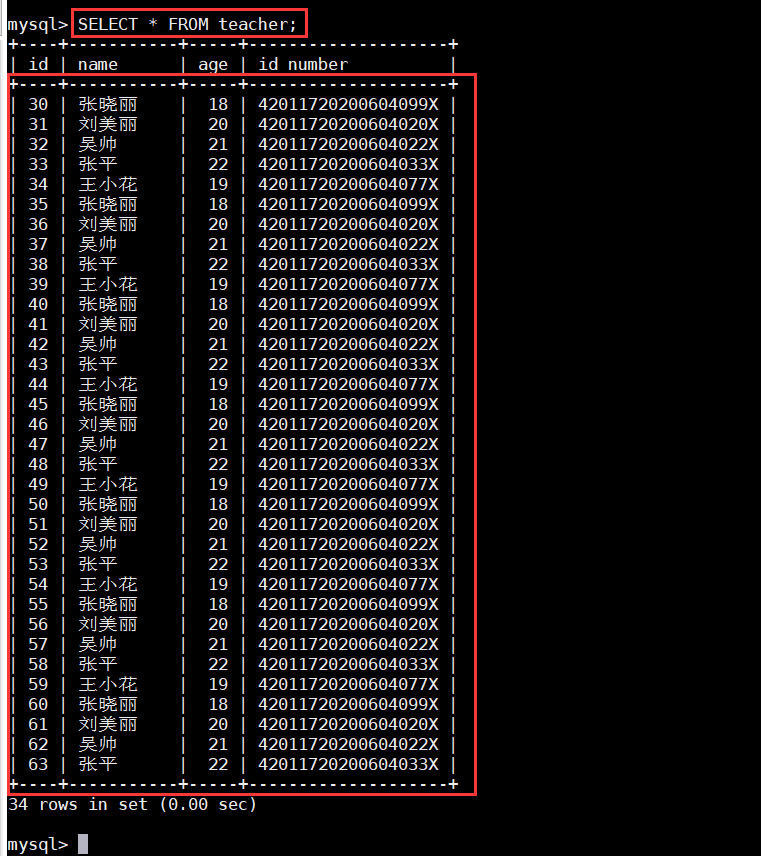Click age value 22 in row 48
The width and height of the screenshot is (761, 856).
(x=218, y=464)
